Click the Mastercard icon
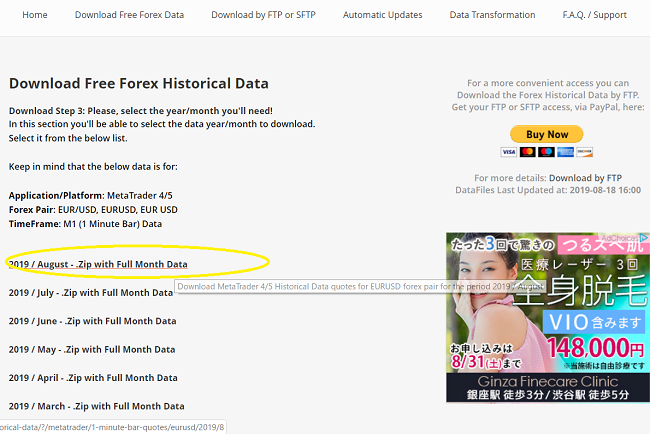The height and width of the screenshot is (434, 650). [527, 152]
